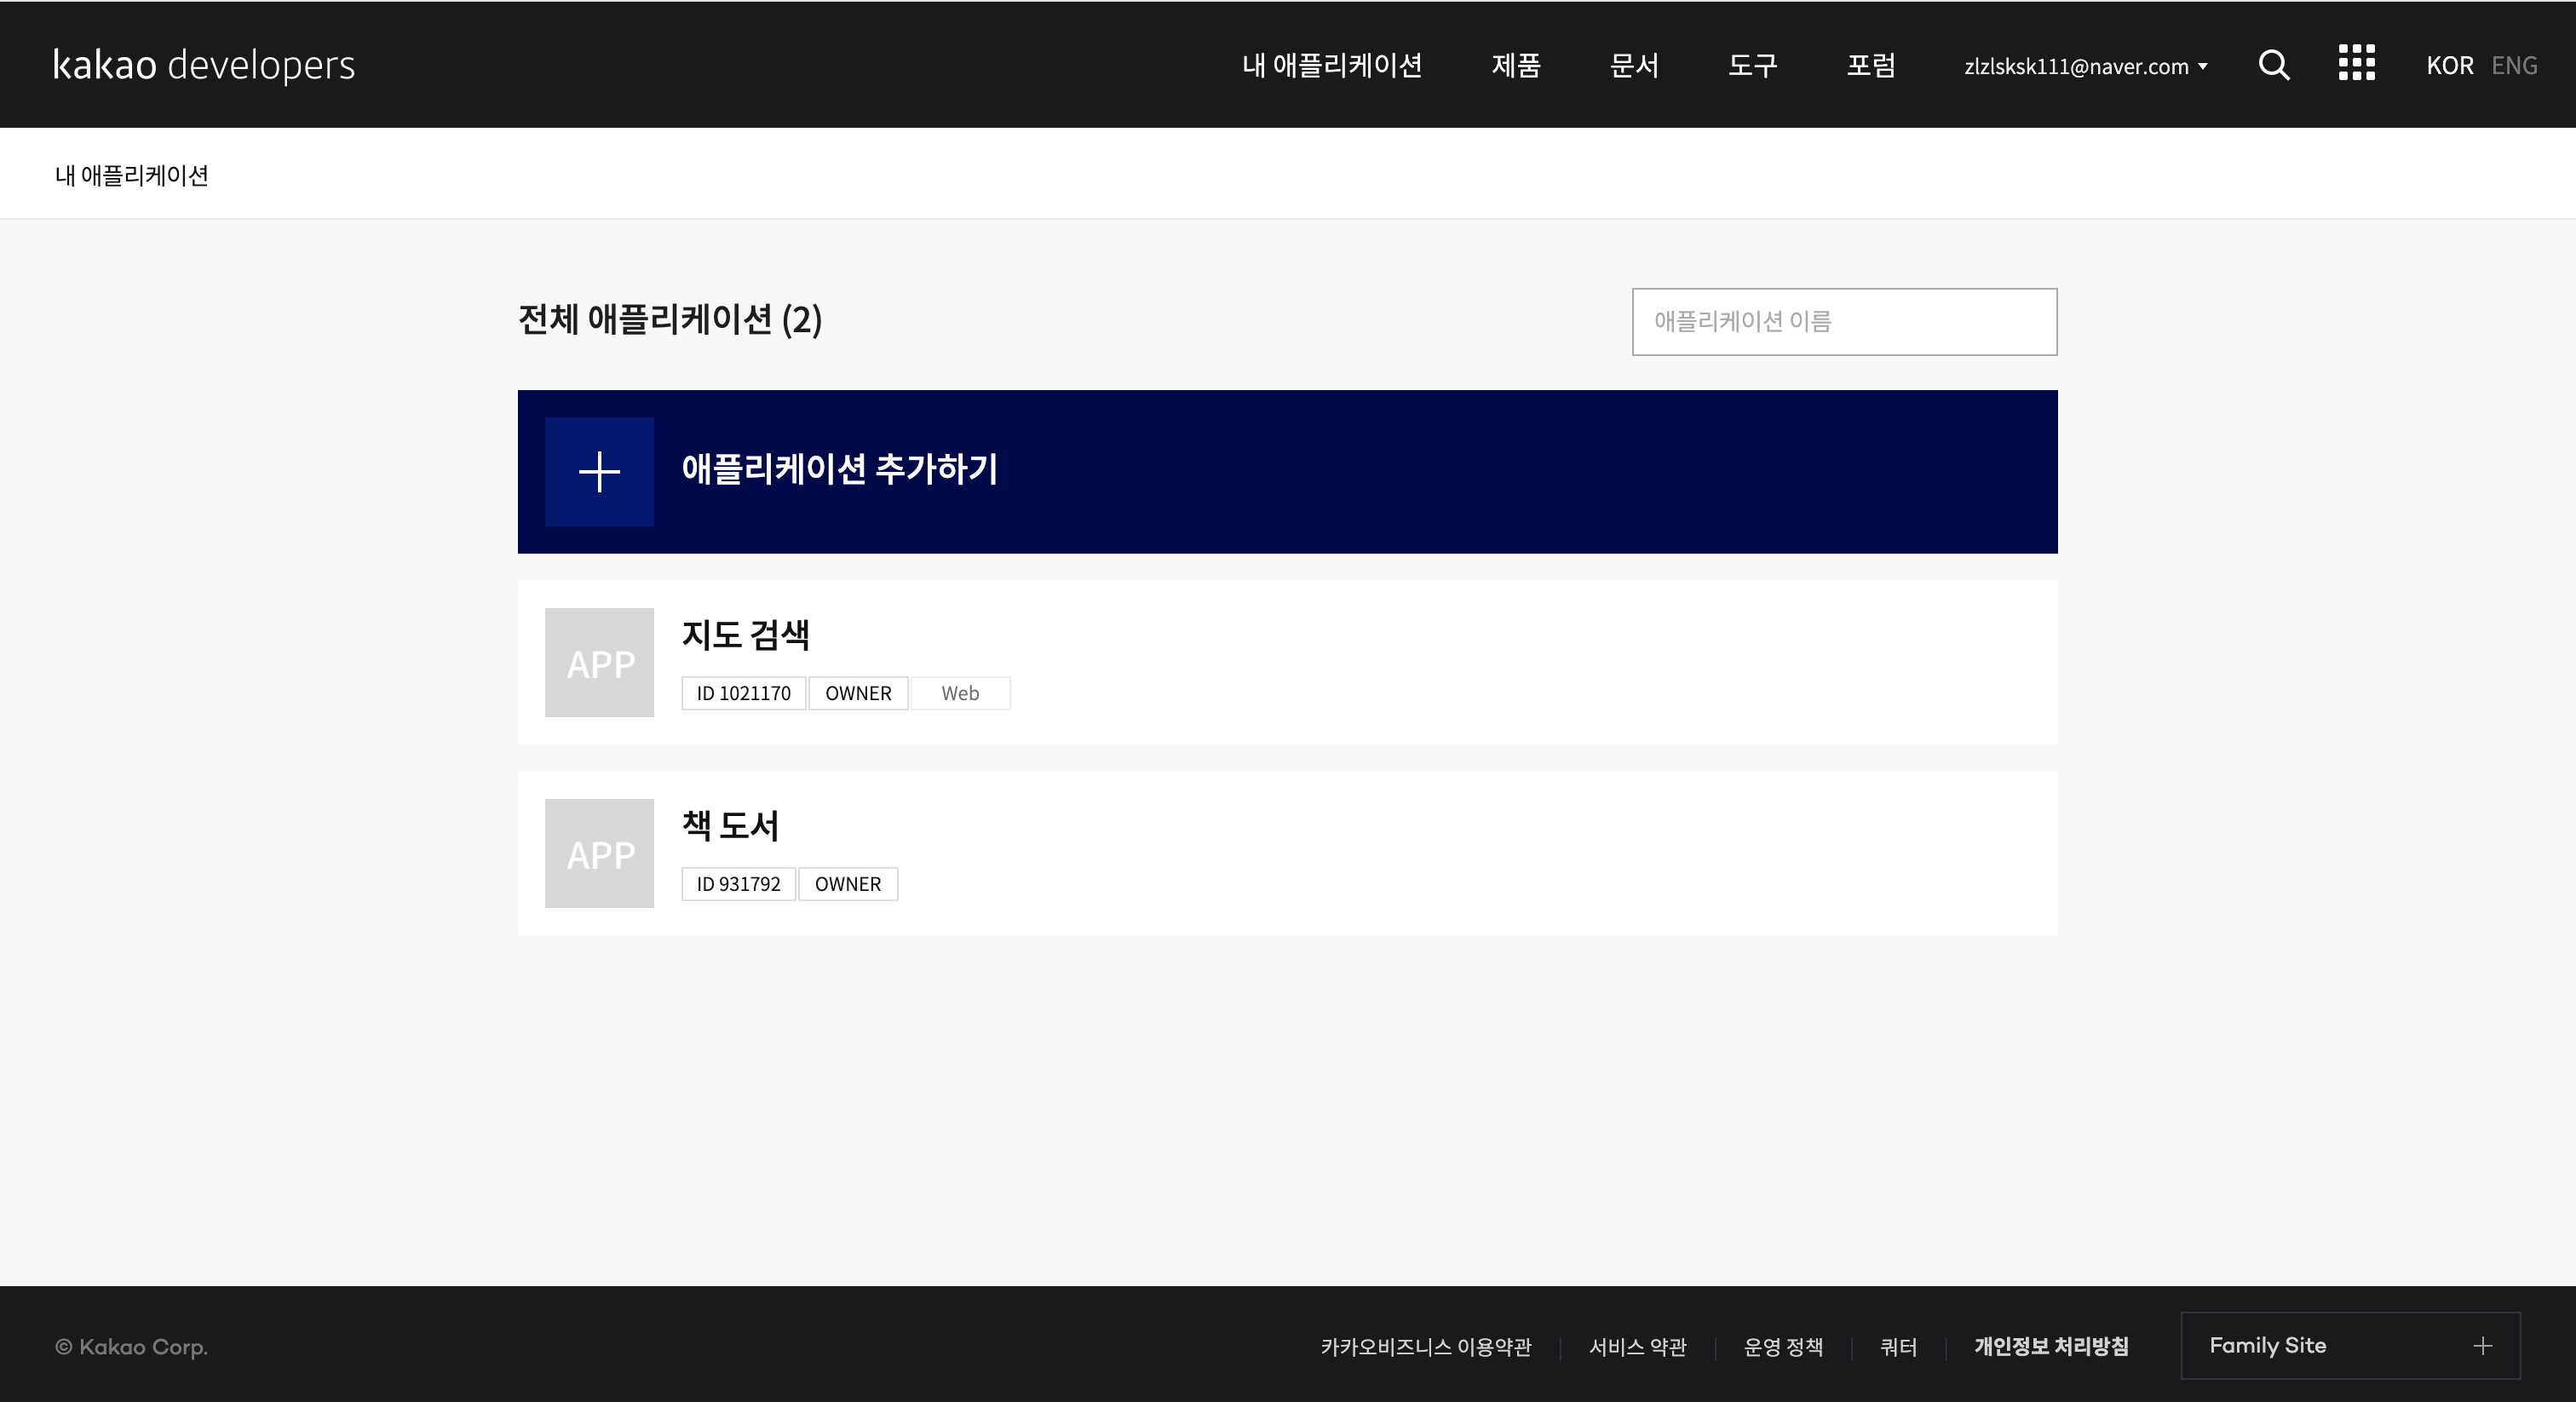Click the APP thumbnail of 책 도서
Image resolution: width=2576 pixels, height=1402 pixels.
pyautogui.click(x=599, y=854)
